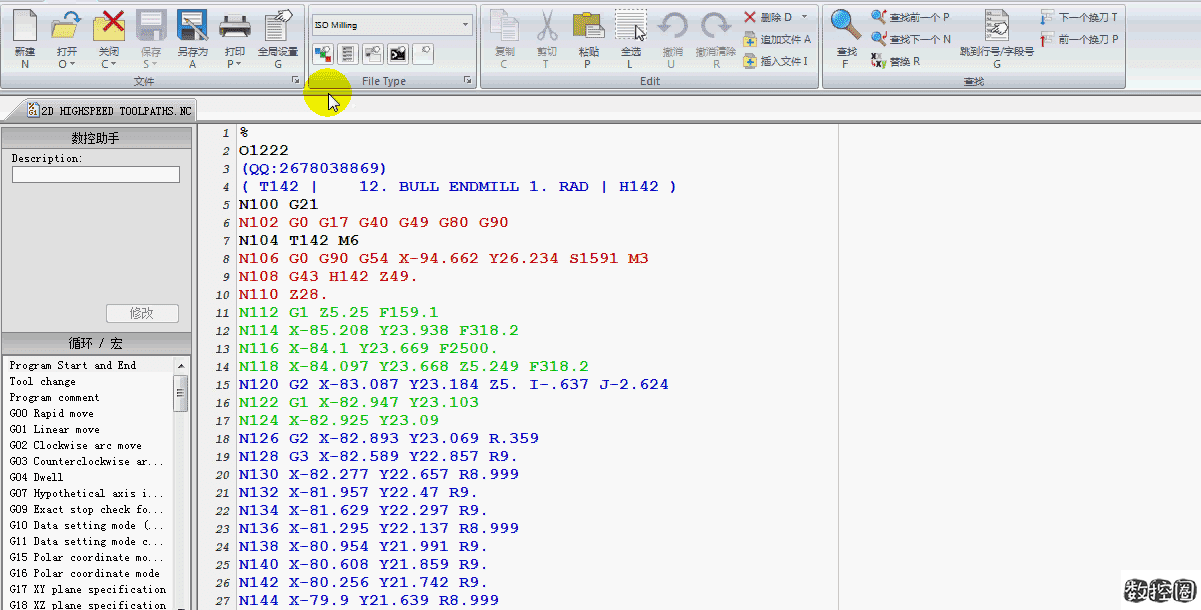
Task: Click code line O1222
Action: (264, 150)
